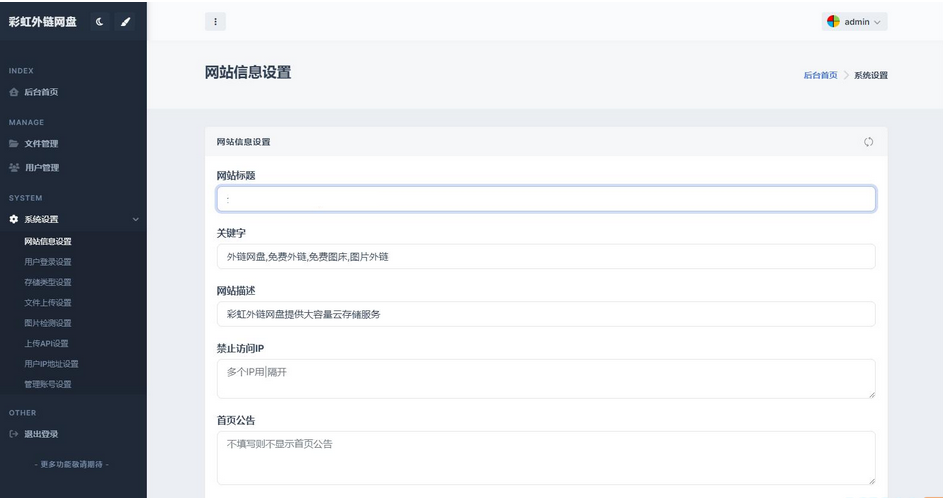The height and width of the screenshot is (498, 943).
Task: Click users icon beside 用户管理
Action: point(14,167)
